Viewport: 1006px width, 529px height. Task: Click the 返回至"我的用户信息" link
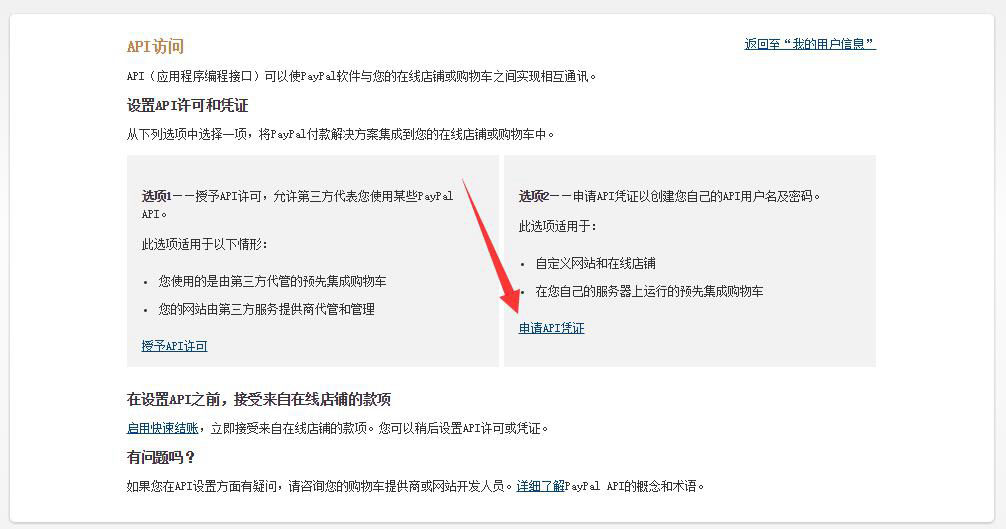pyautogui.click(x=810, y=44)
